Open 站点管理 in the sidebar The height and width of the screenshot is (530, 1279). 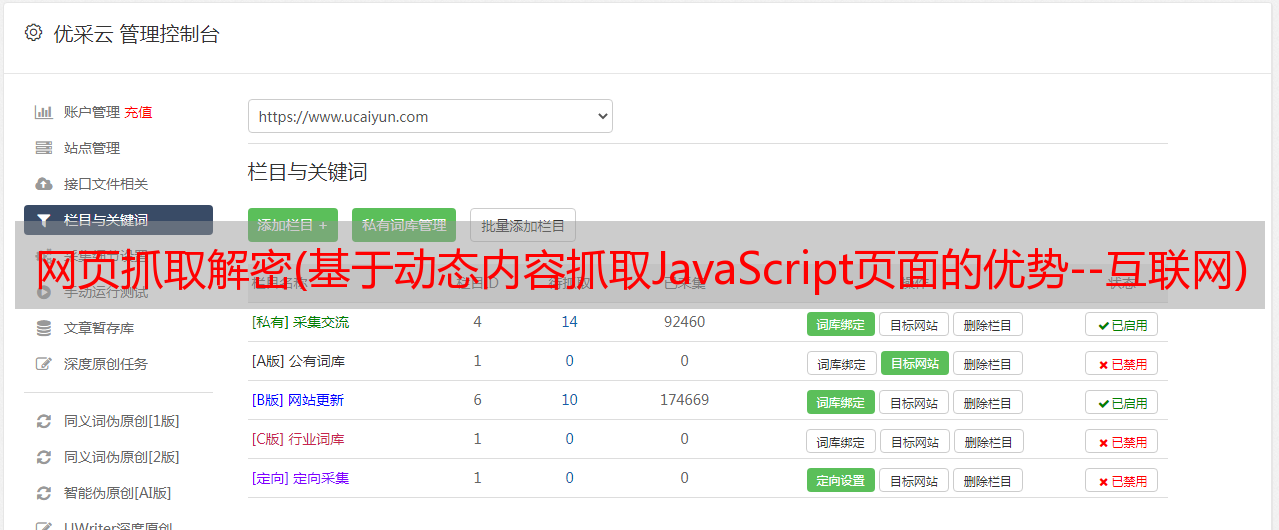pos(92,148)
